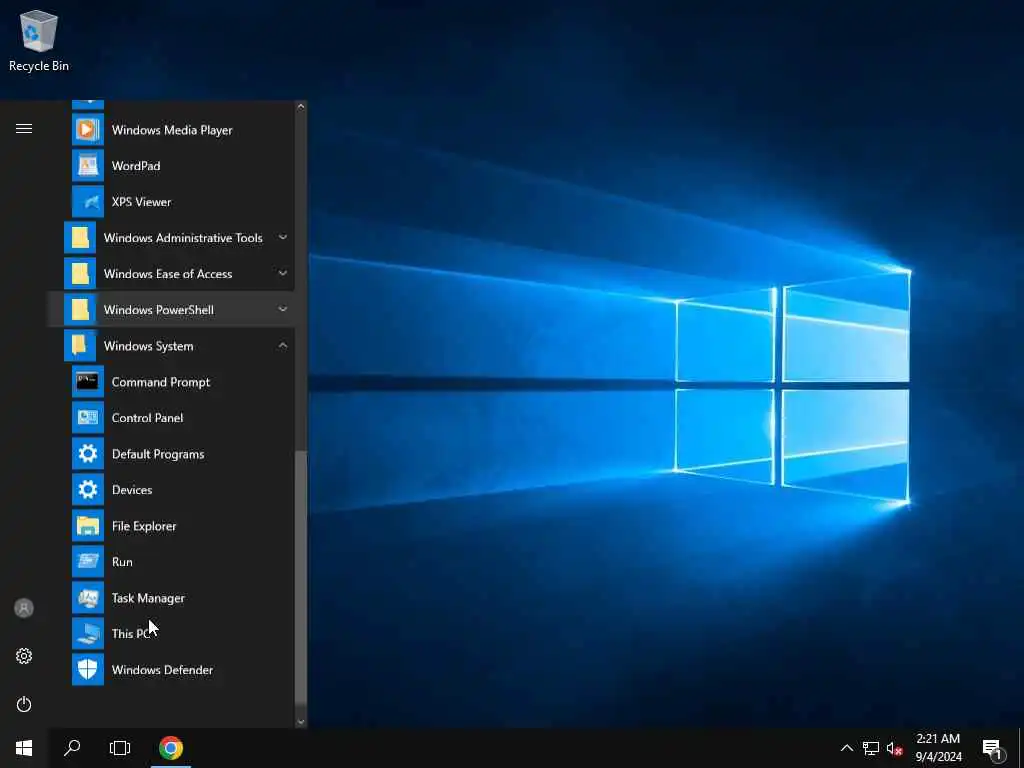Click the Windows Media Player icon

click(x=88, y=129)
